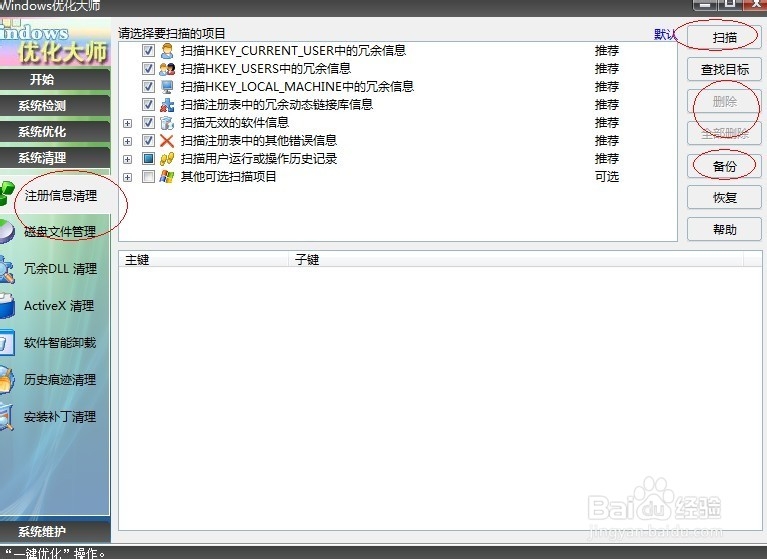767x559 pixels.
Task: Select 磁盘文件管理 label in sidebar
Action: 60,231
